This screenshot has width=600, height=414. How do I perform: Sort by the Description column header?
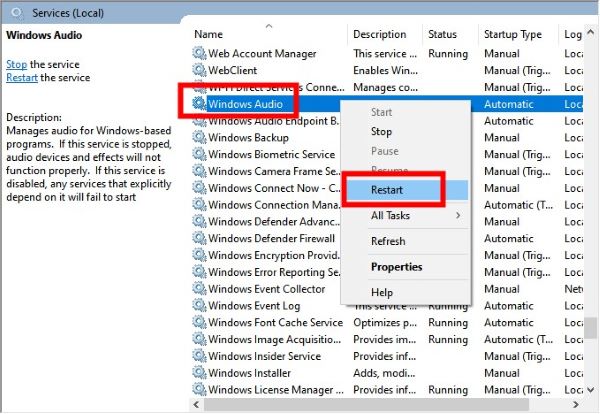[x=379, y=34]
